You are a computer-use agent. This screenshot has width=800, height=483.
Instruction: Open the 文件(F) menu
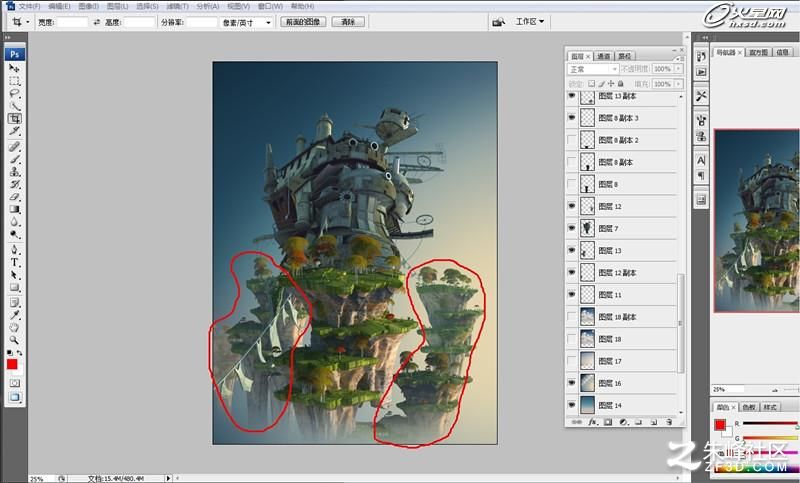(29, 7)
